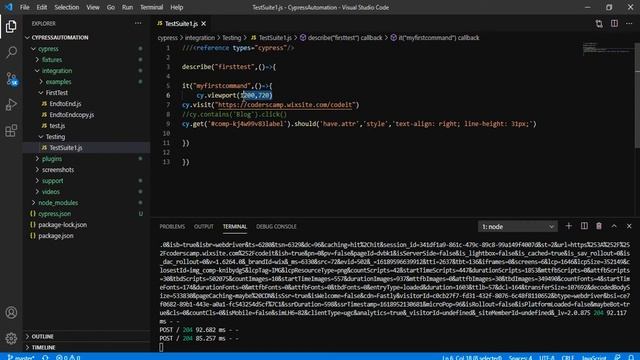The width and height of the screenshot is (640, 360).
Task: Open package-lock.json in explorer
Action: (62, 225)
